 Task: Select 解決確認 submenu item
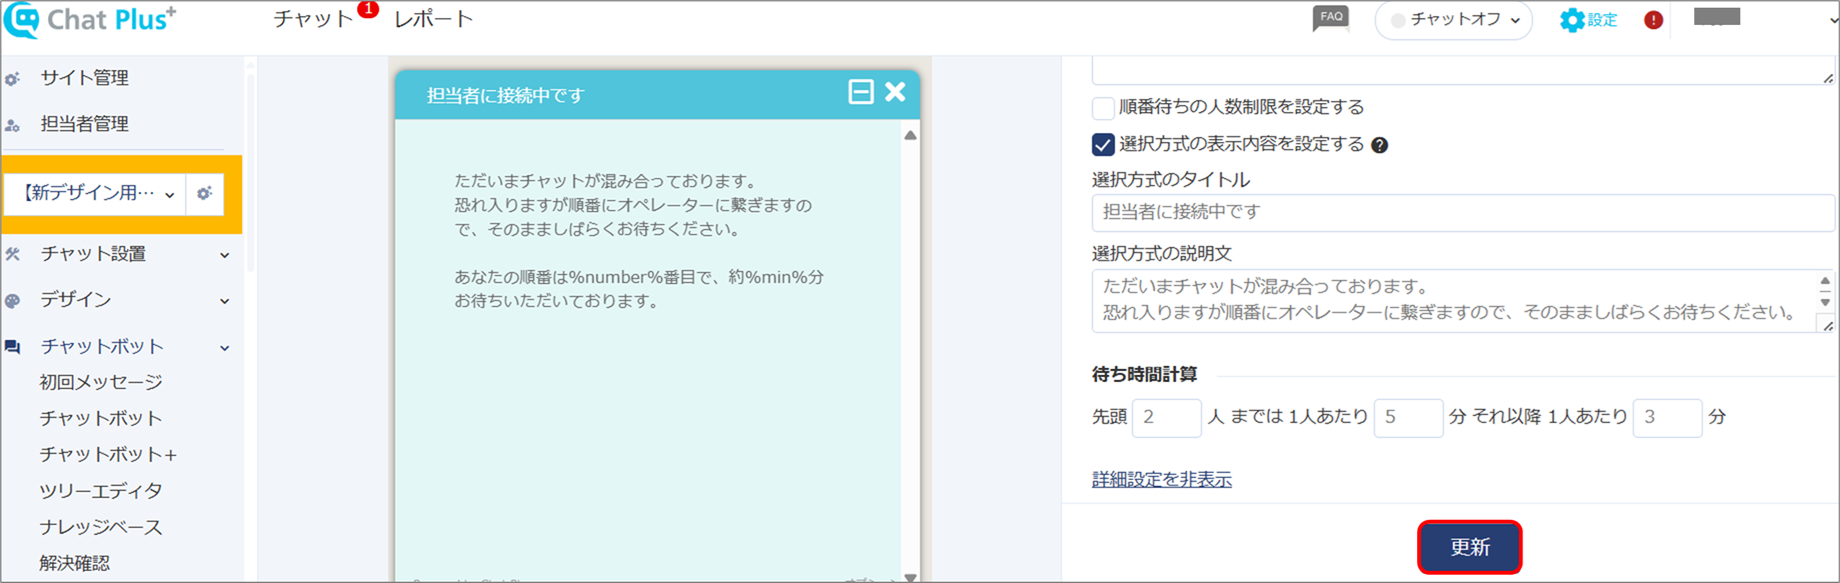[x=74, y=563]
